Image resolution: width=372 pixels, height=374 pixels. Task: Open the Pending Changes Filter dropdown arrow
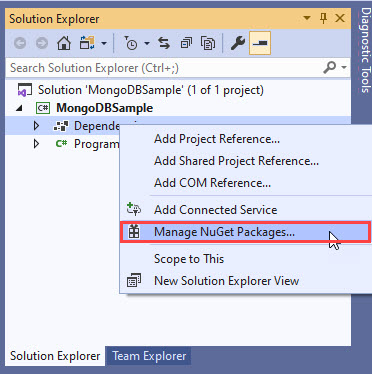tap(147, 43)
